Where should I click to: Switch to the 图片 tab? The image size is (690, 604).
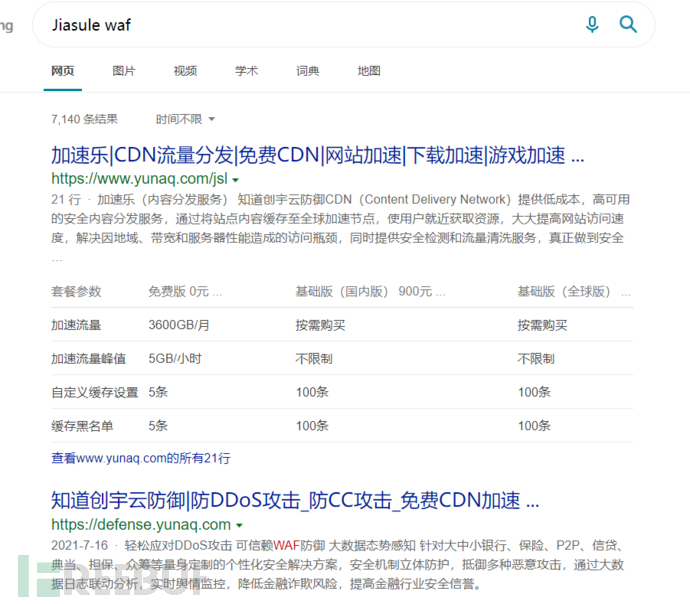coord(124,71)
